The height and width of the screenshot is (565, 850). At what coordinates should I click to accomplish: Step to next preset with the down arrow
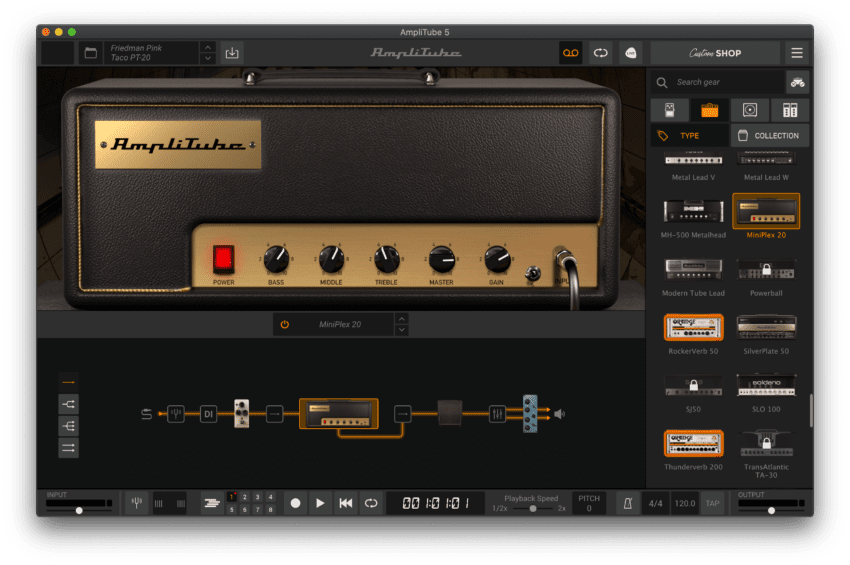pos(208,59)
